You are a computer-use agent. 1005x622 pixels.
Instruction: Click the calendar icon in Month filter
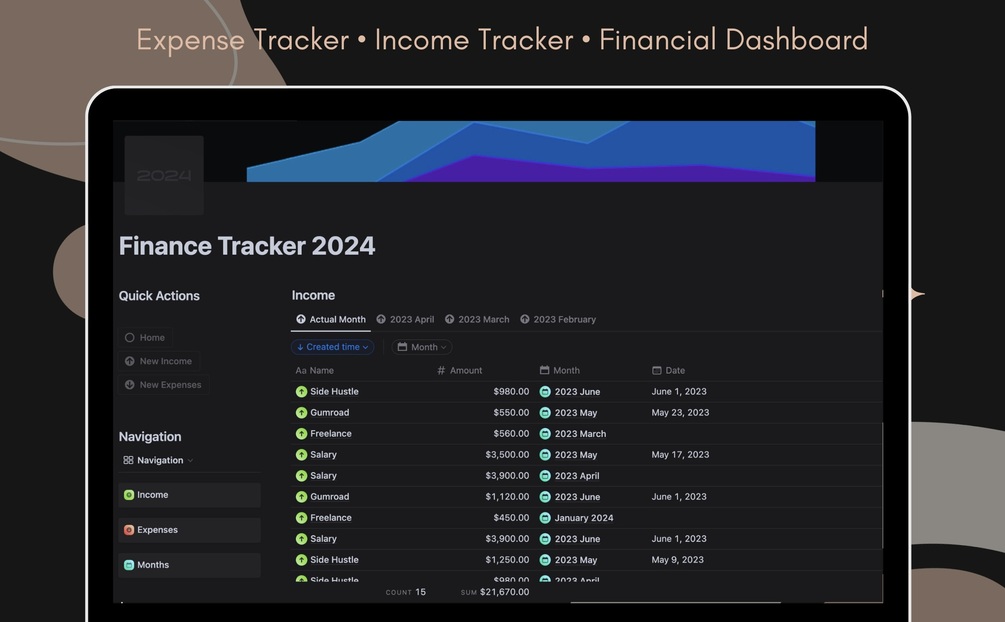pyautogui.click(x=403, y=347)
